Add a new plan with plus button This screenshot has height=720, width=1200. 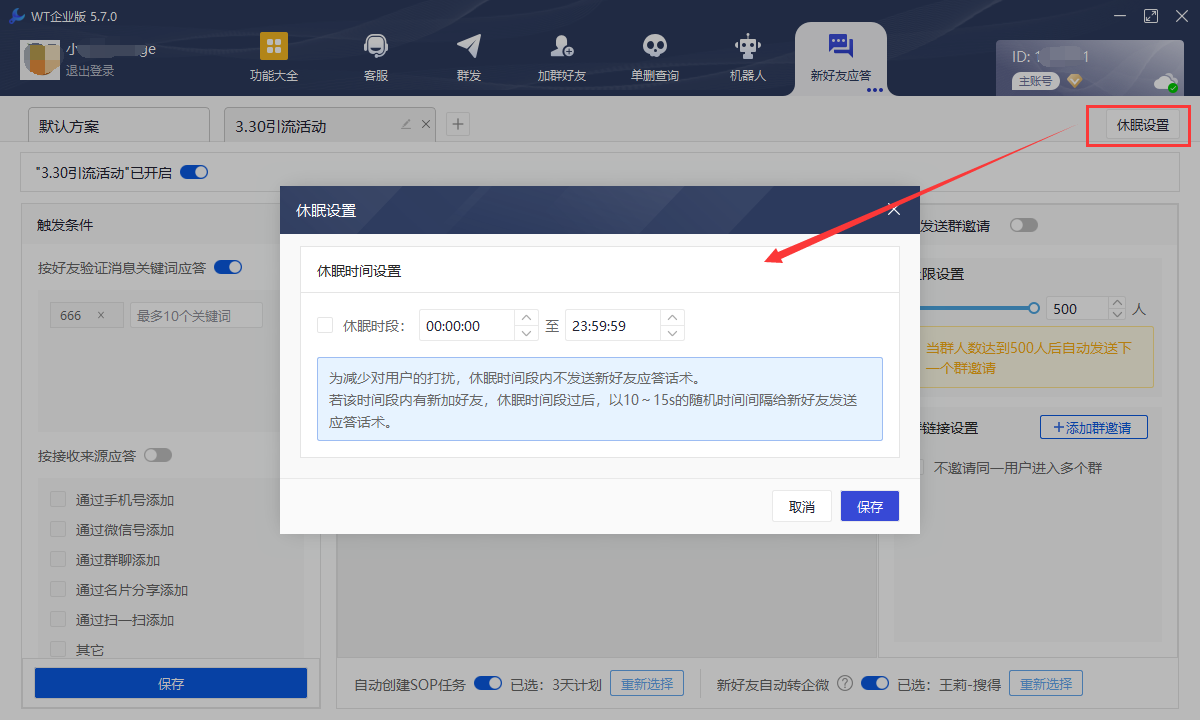coord(458,124)
